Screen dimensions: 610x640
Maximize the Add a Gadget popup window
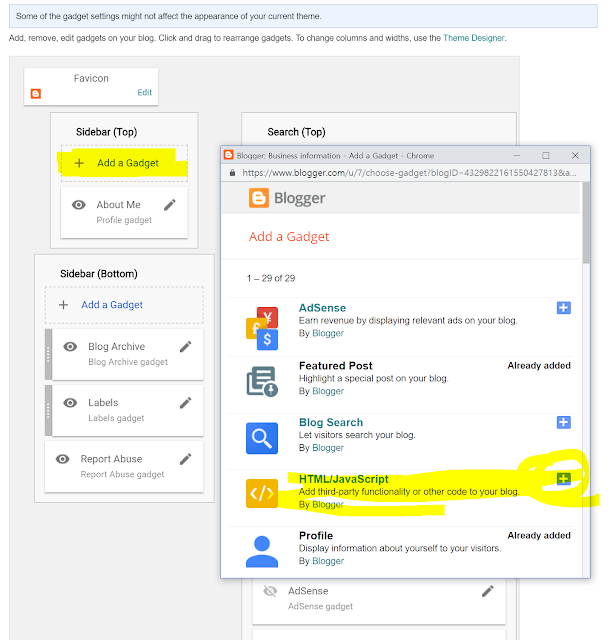tap(545, 156)
